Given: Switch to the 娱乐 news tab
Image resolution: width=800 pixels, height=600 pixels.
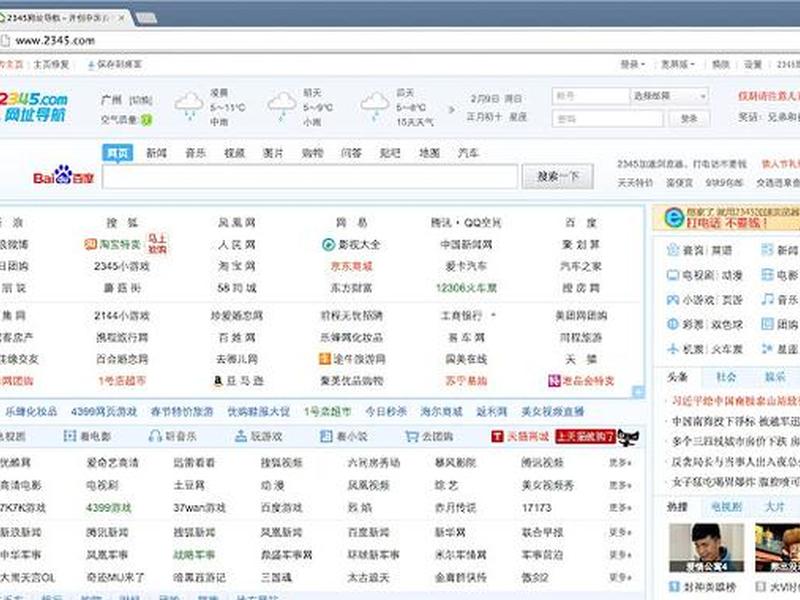Looking at the screenshot, I should pos(774,377).
